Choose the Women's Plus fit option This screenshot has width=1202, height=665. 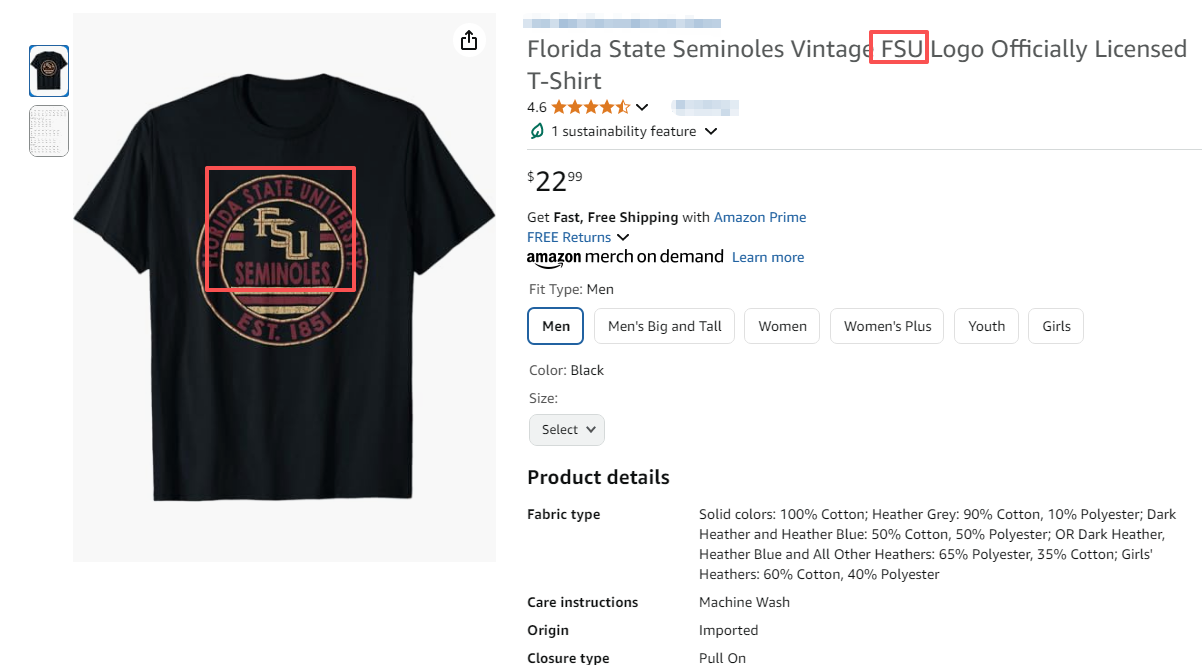887,326
